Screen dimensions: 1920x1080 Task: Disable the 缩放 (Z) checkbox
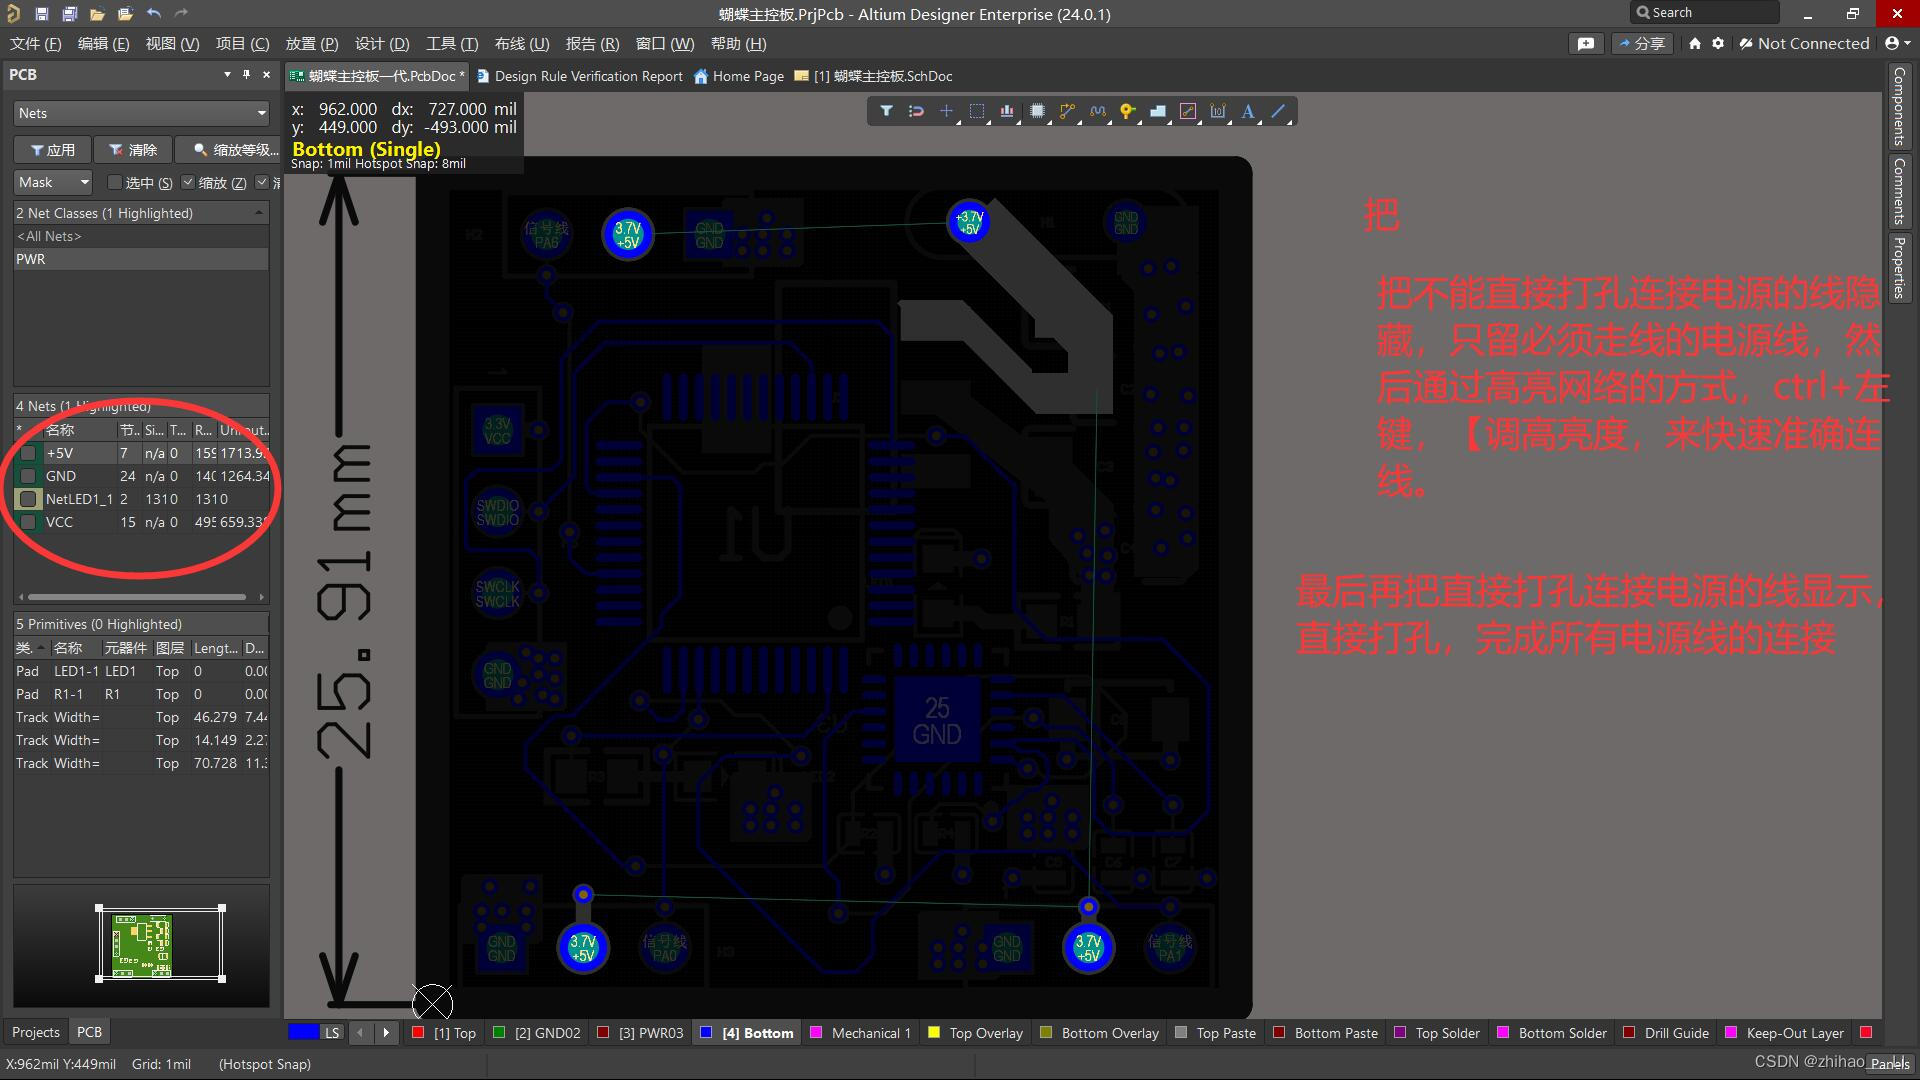(x=188, y=182)
